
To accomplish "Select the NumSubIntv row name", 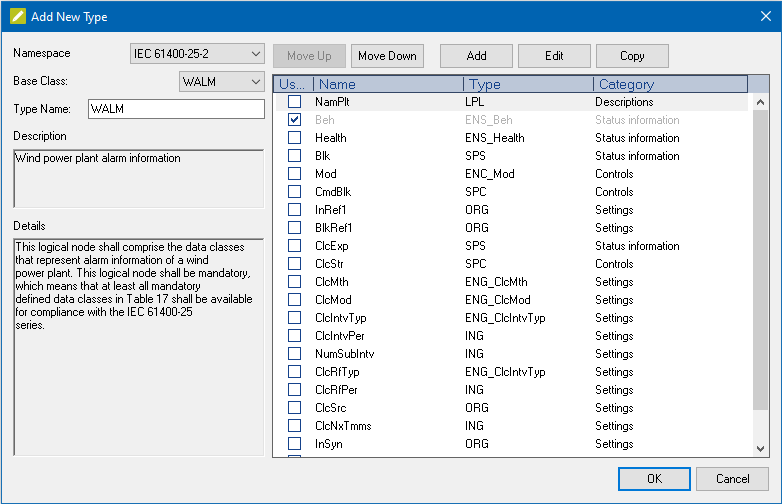I will (345, 353).
